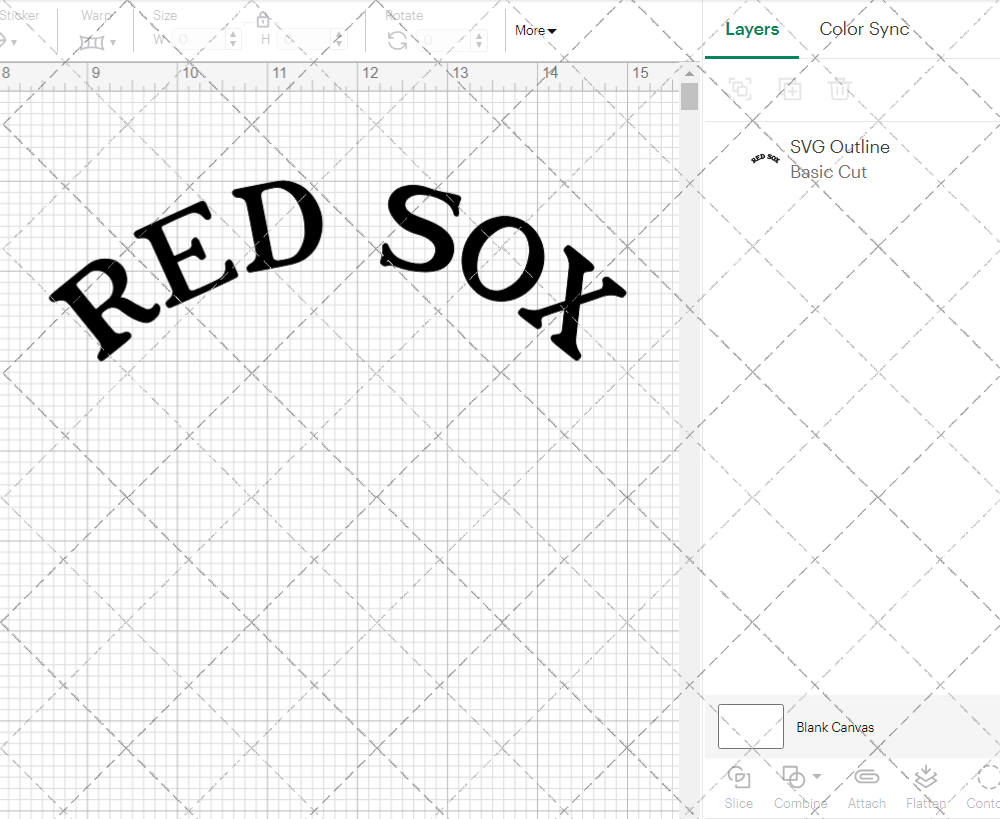Toggle the size lock proportions icon
The width and height of the screenshot is (1000, 819).
pos(263,19)
